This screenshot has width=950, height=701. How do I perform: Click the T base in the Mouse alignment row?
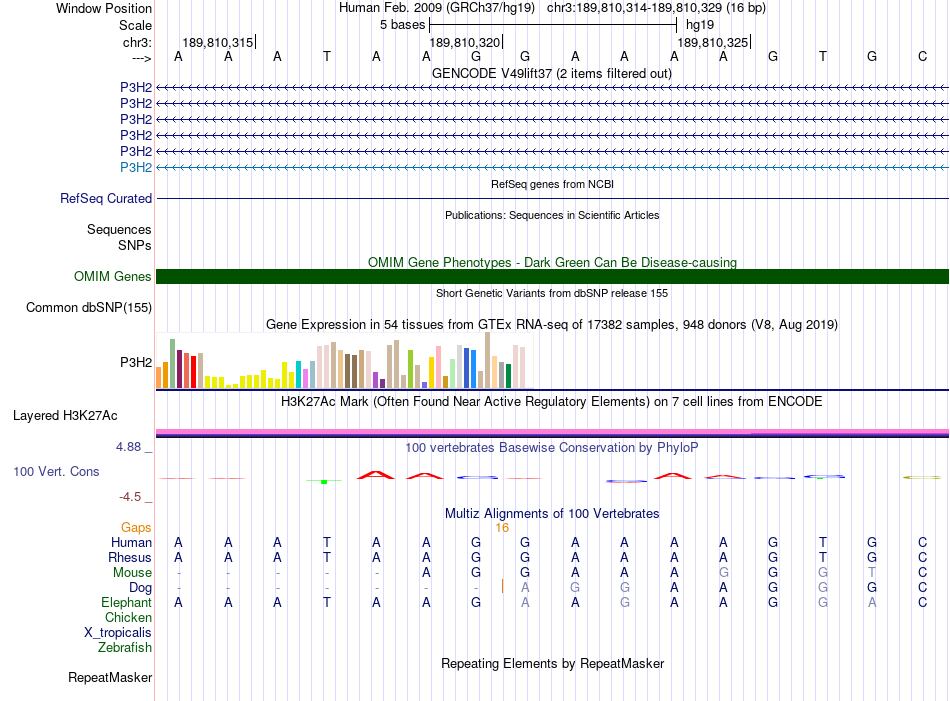point(872,573)
